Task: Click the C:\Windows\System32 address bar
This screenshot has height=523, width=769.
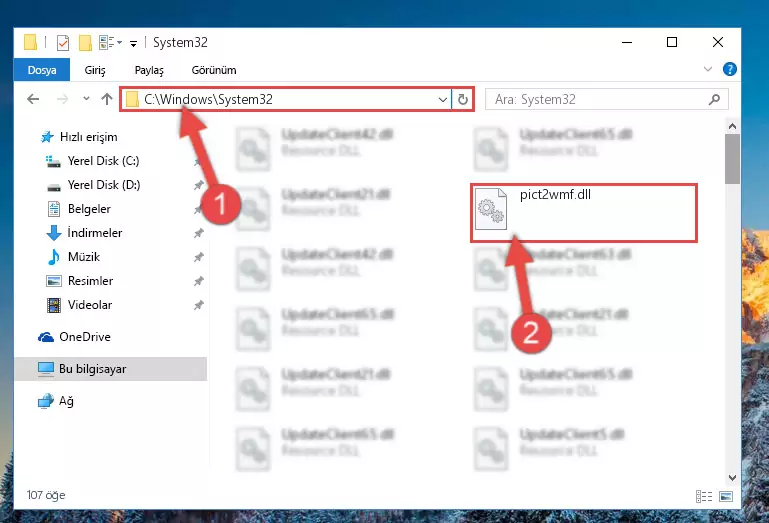Action: click(x=285, y=100)
